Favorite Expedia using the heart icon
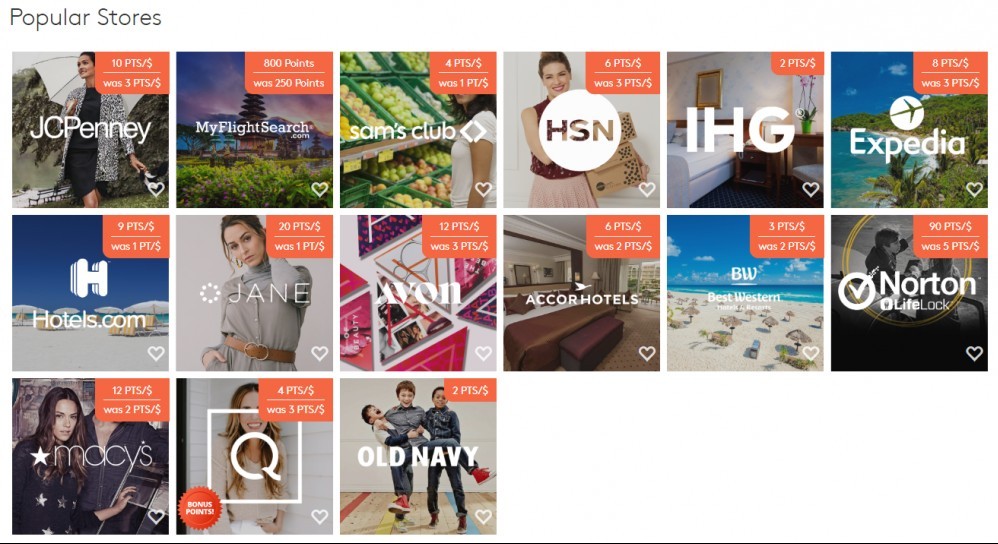998x544 pixels. pyautogui.click(x=974, y=189)
